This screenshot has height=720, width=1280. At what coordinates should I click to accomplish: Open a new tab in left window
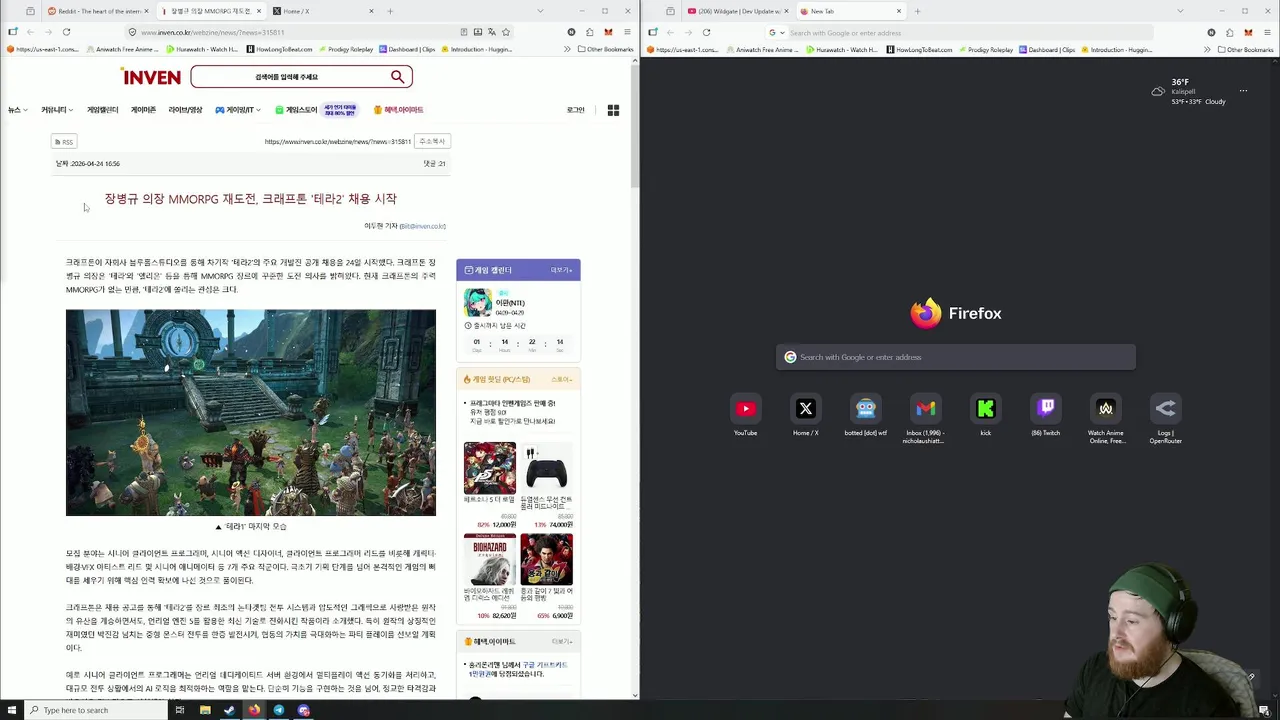tap(390, 11)
